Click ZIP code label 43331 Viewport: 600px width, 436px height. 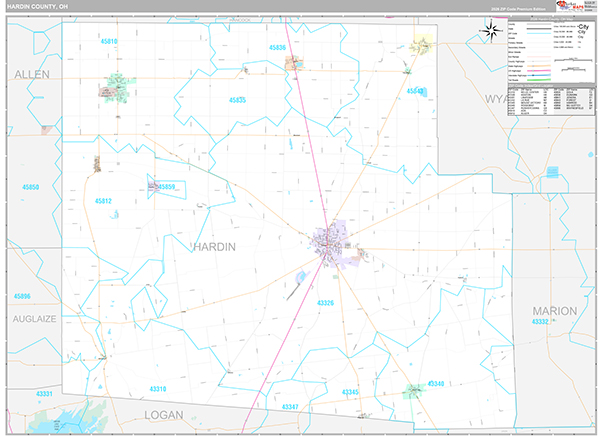(44, 394)
